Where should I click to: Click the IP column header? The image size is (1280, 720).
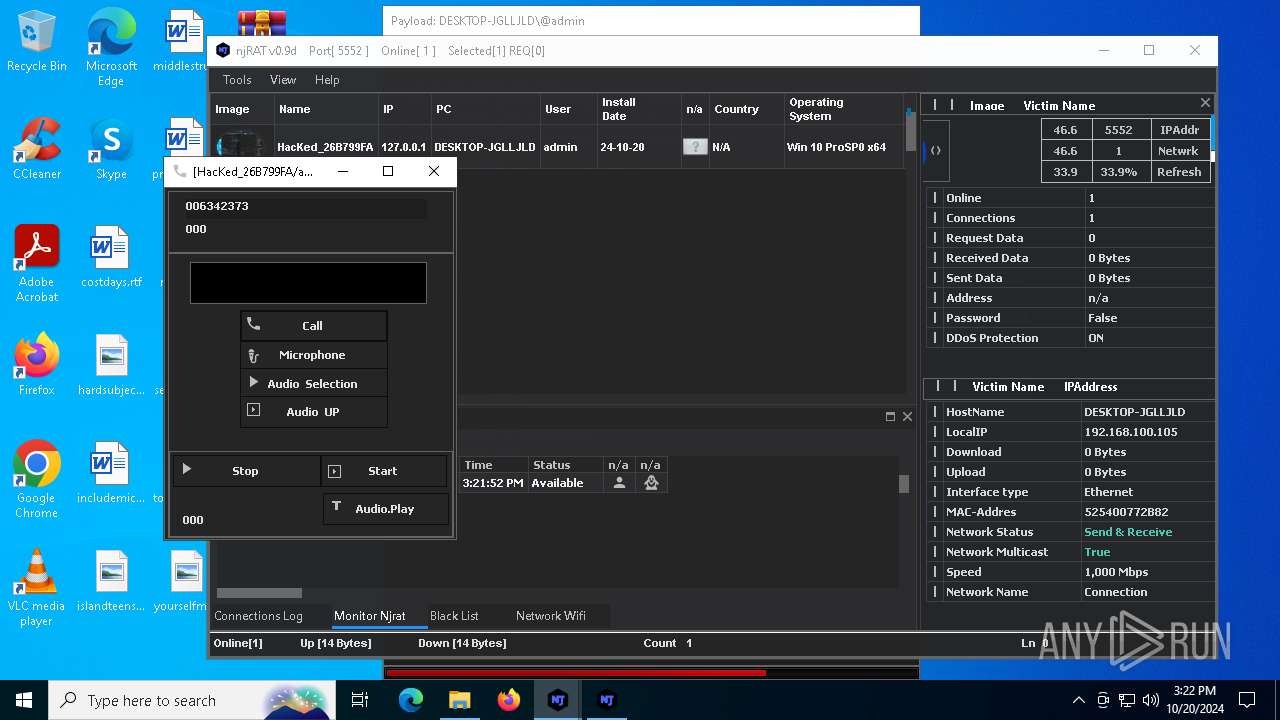click(404, 109)
